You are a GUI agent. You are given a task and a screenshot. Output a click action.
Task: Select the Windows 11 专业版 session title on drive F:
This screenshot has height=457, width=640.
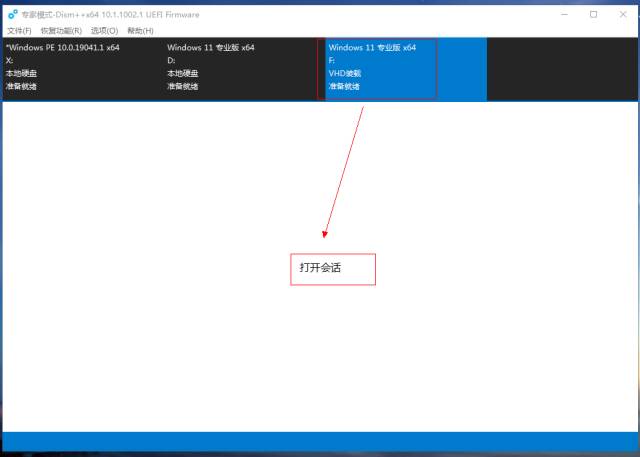tap(372, 48)
